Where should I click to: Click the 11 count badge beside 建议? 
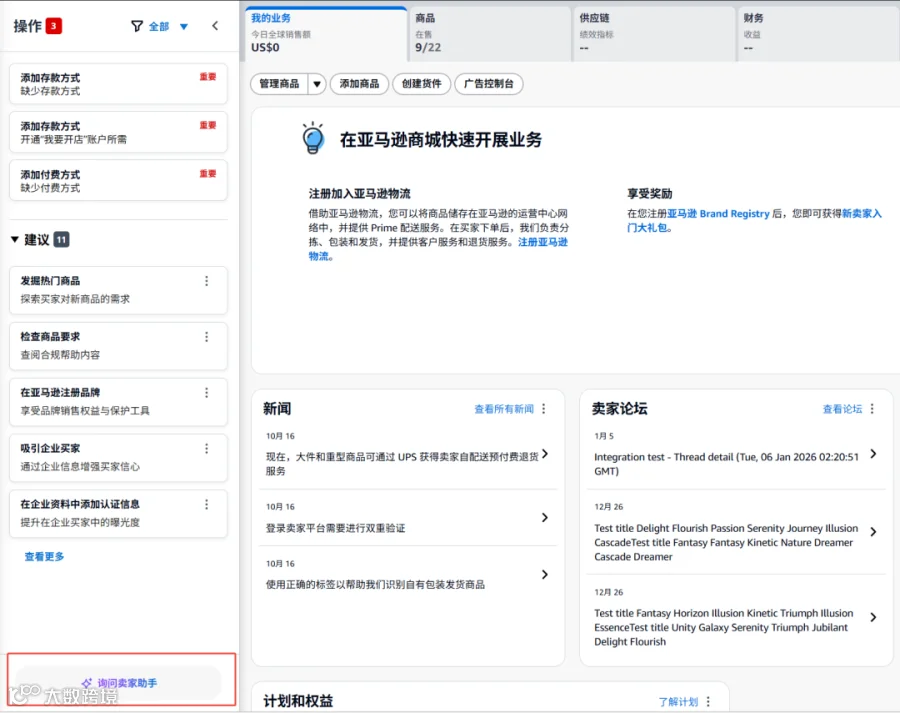click(61, 239)
